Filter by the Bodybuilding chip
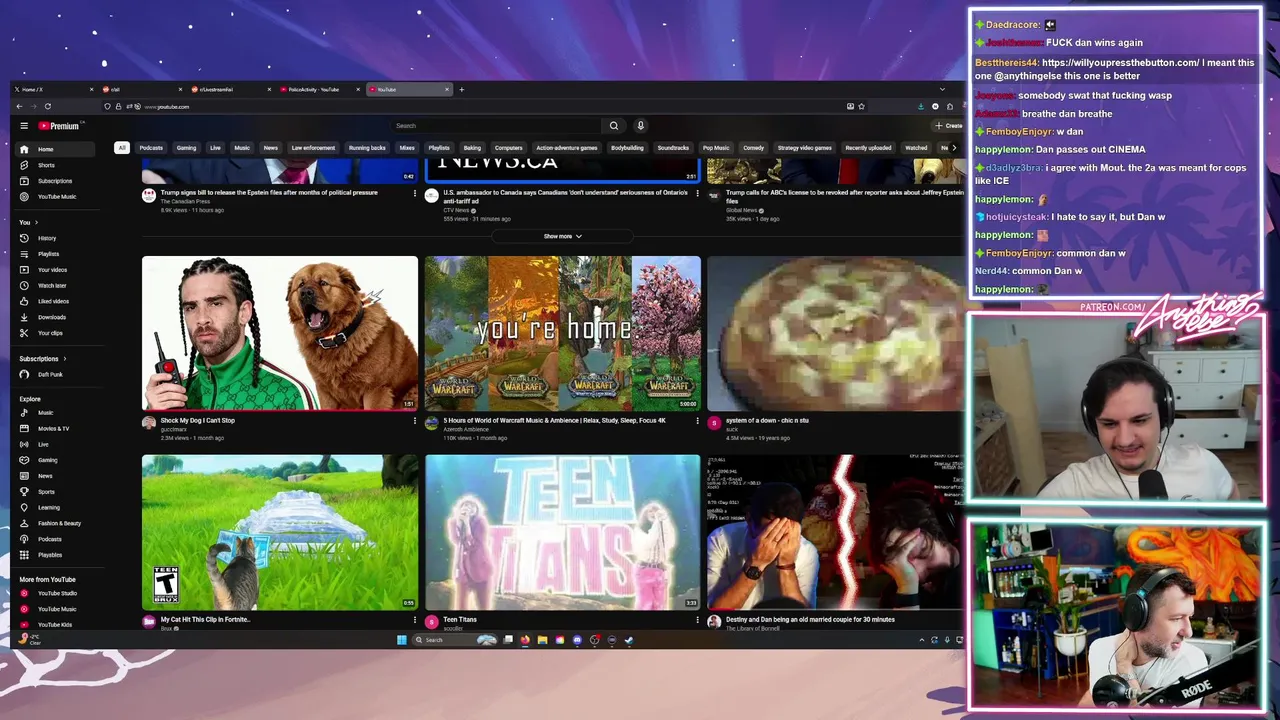This screenshot has width=1280, height=720. coord(627,148)
